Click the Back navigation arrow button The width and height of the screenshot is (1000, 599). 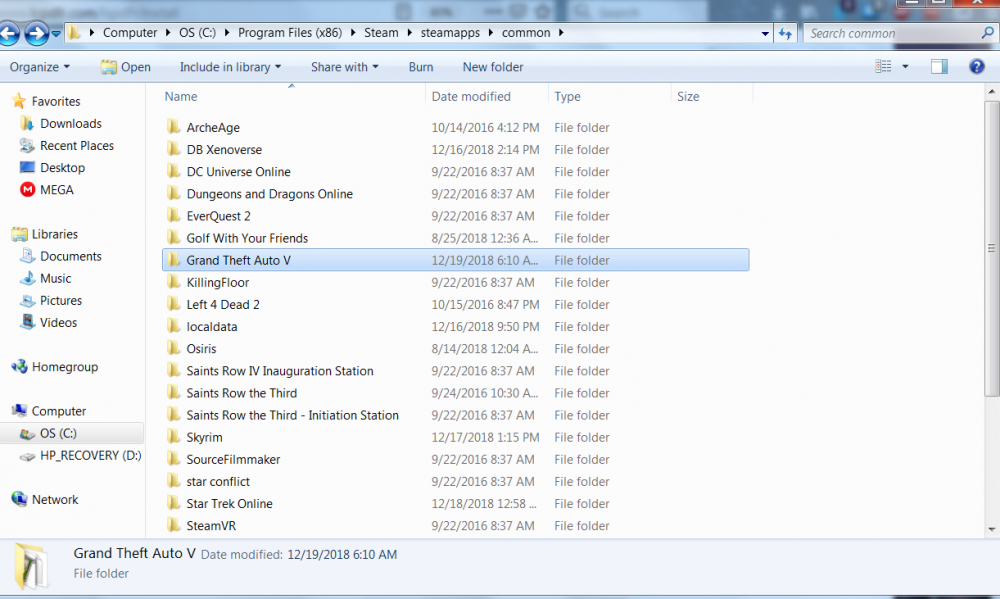[x=9, y=33]
